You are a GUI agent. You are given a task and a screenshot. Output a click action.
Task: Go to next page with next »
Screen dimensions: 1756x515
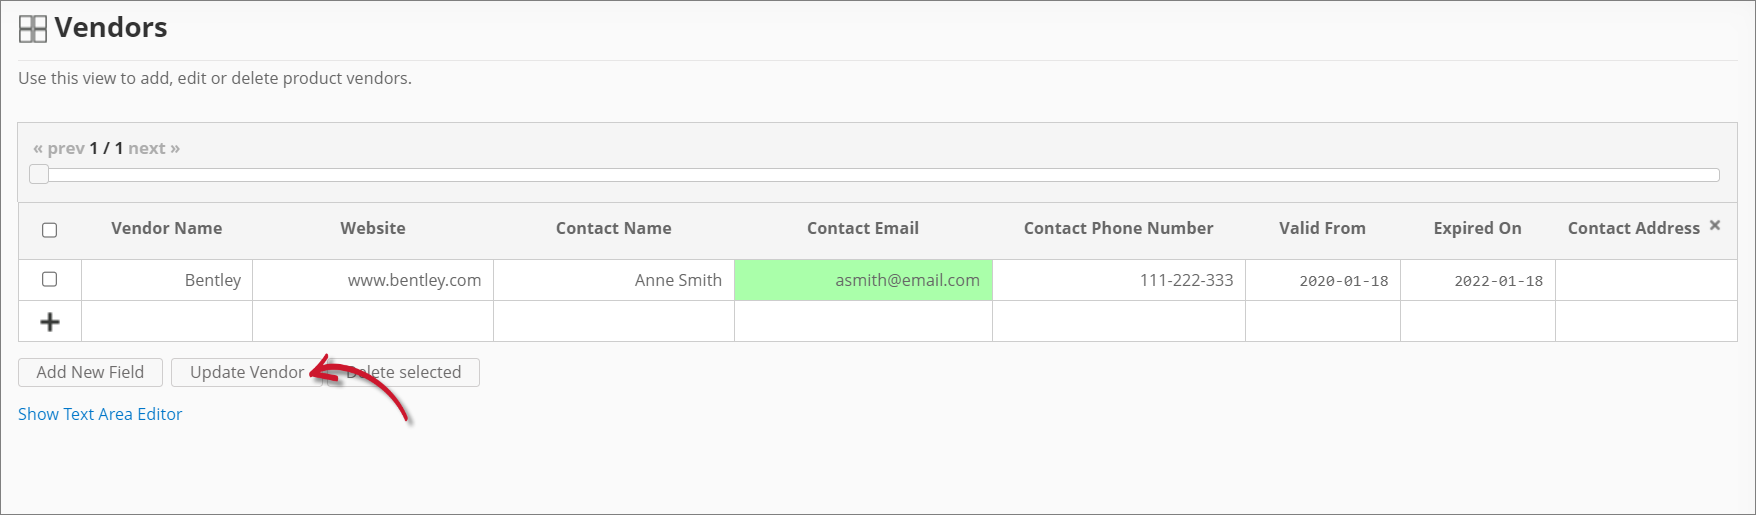154,148
